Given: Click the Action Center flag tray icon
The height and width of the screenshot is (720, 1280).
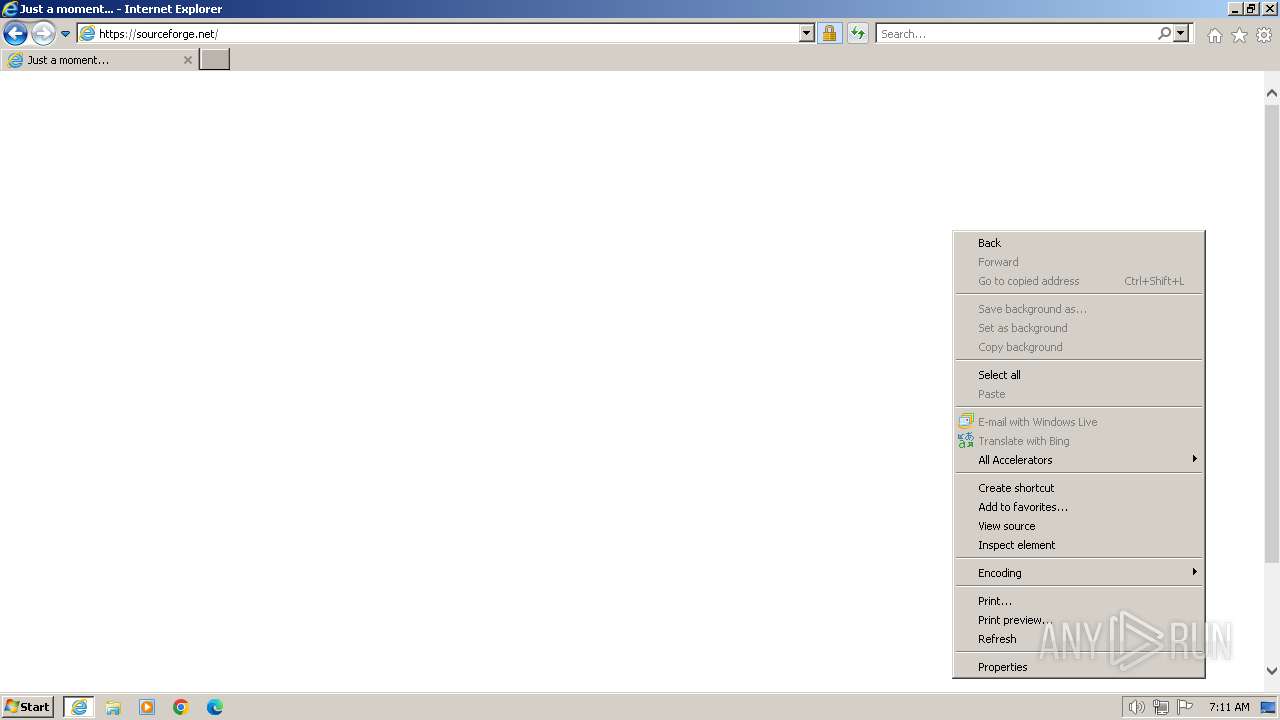Looking at the screenshot, I should point(1185,707).
